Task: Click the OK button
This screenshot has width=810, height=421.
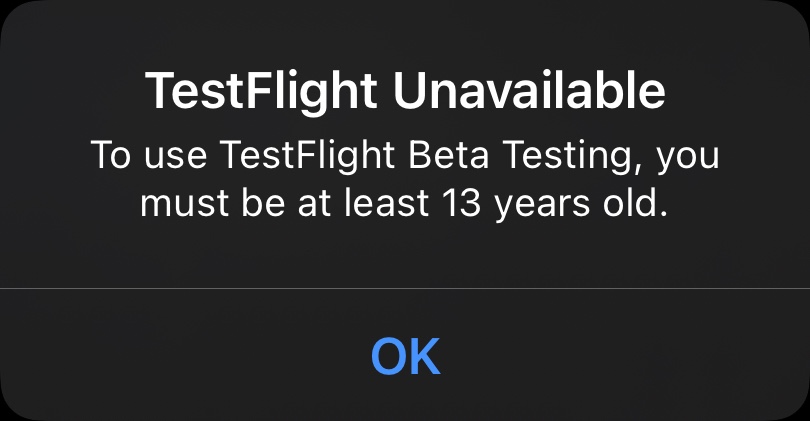Action: 405,356
